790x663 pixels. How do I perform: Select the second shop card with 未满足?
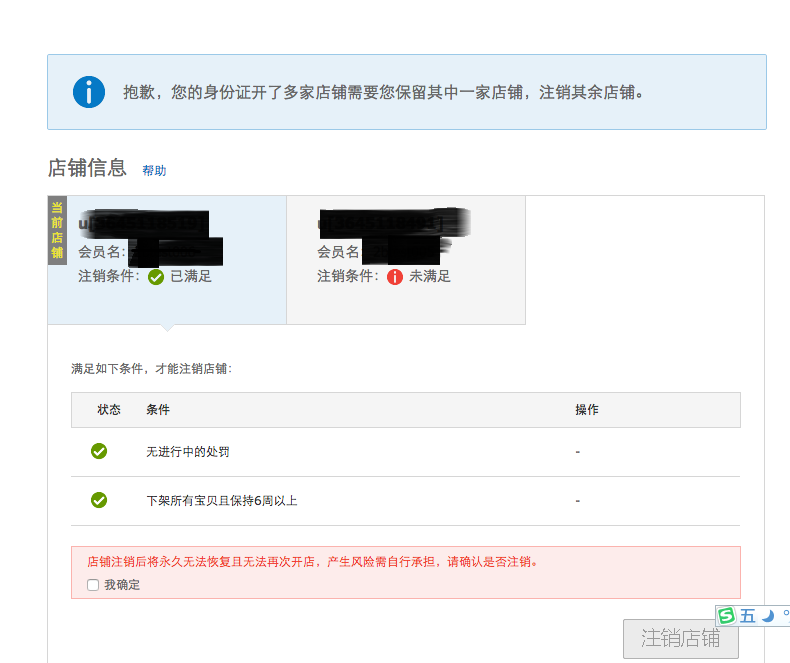coord(406,260)
